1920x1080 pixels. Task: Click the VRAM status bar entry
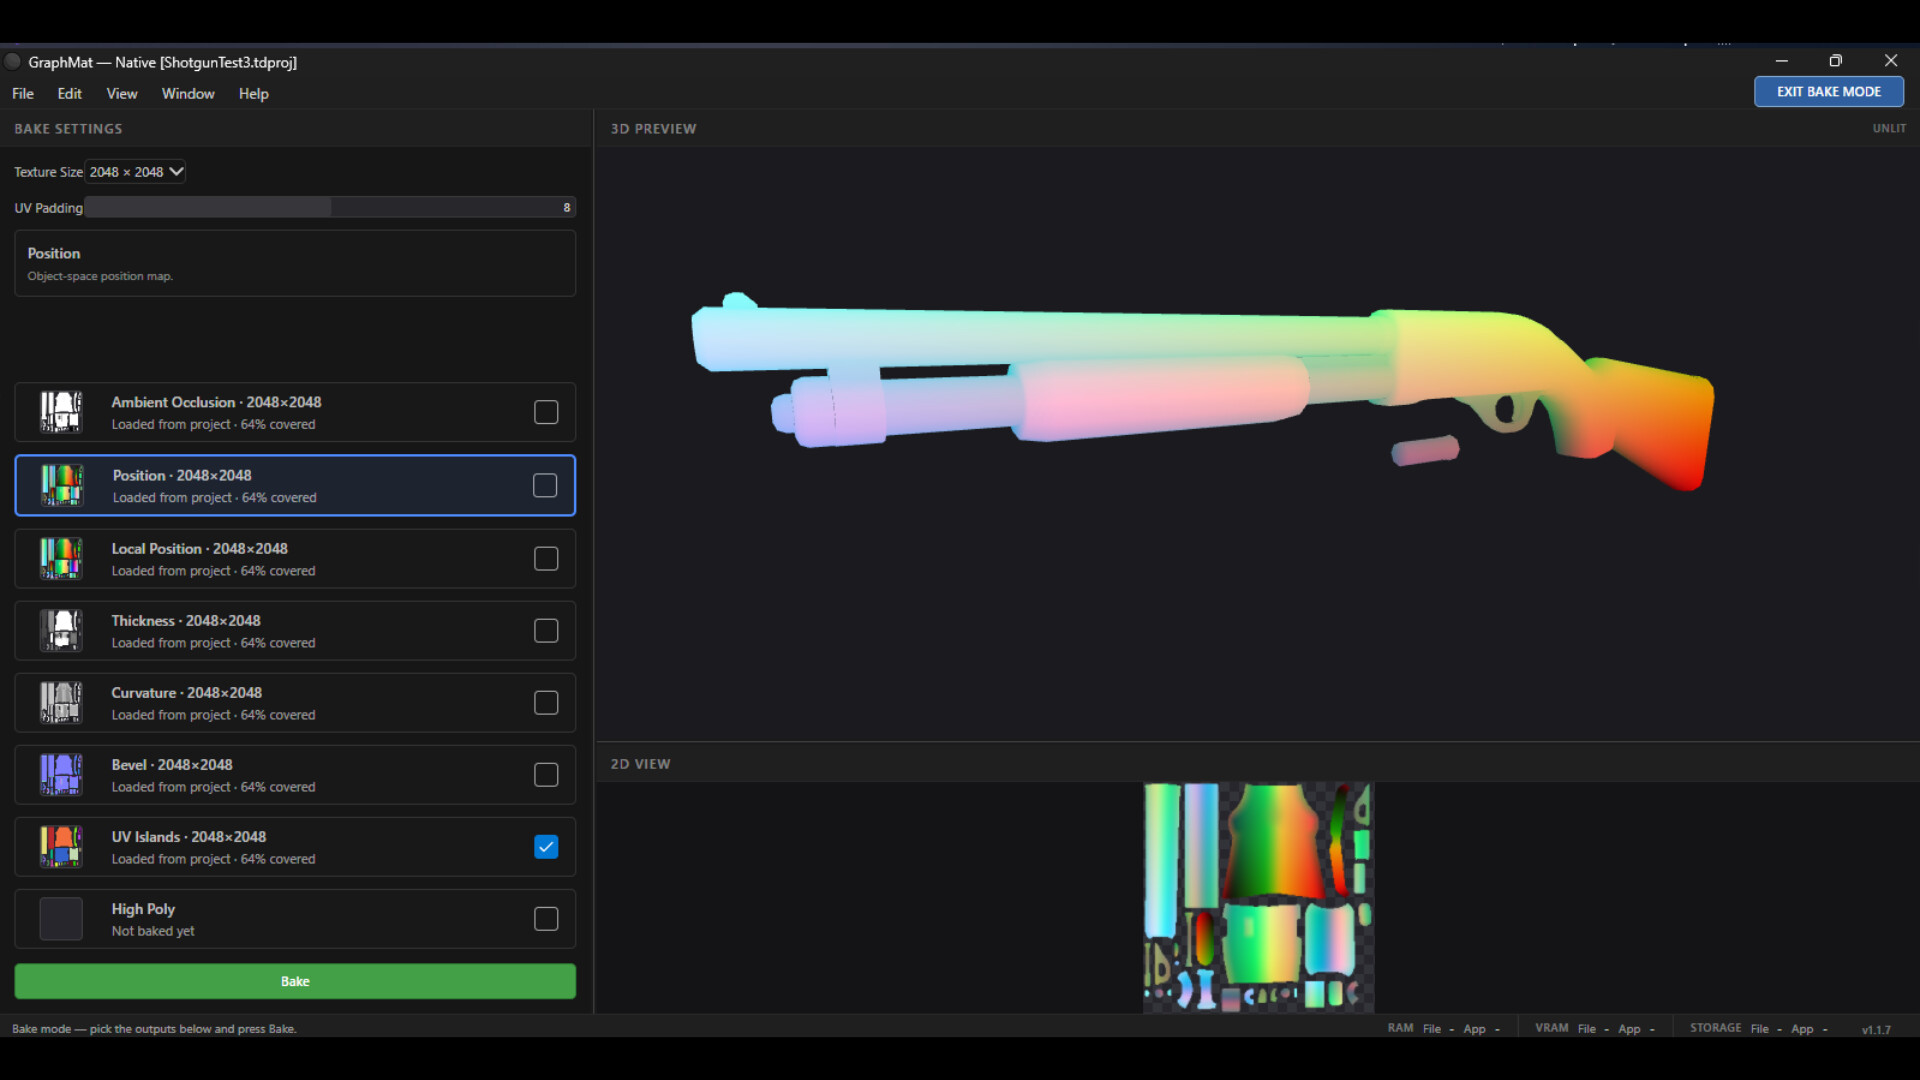[x=1595, y=1028]
